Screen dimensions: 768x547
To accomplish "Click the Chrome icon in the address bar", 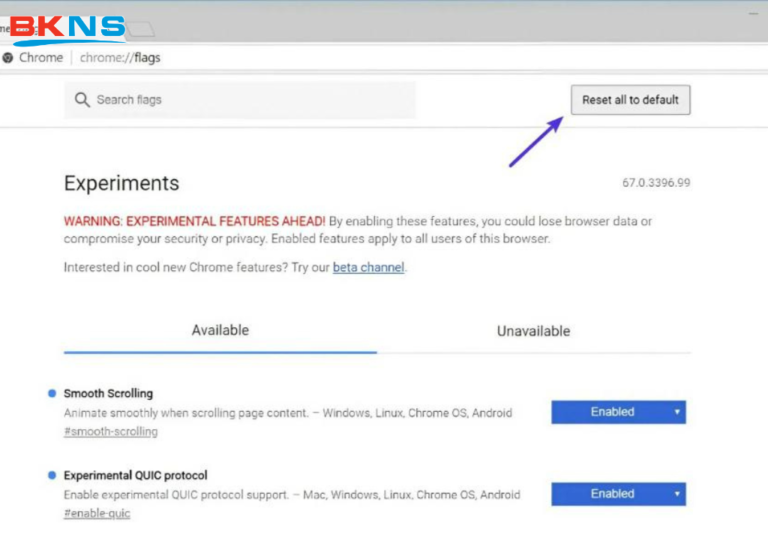I will (8, 58).
